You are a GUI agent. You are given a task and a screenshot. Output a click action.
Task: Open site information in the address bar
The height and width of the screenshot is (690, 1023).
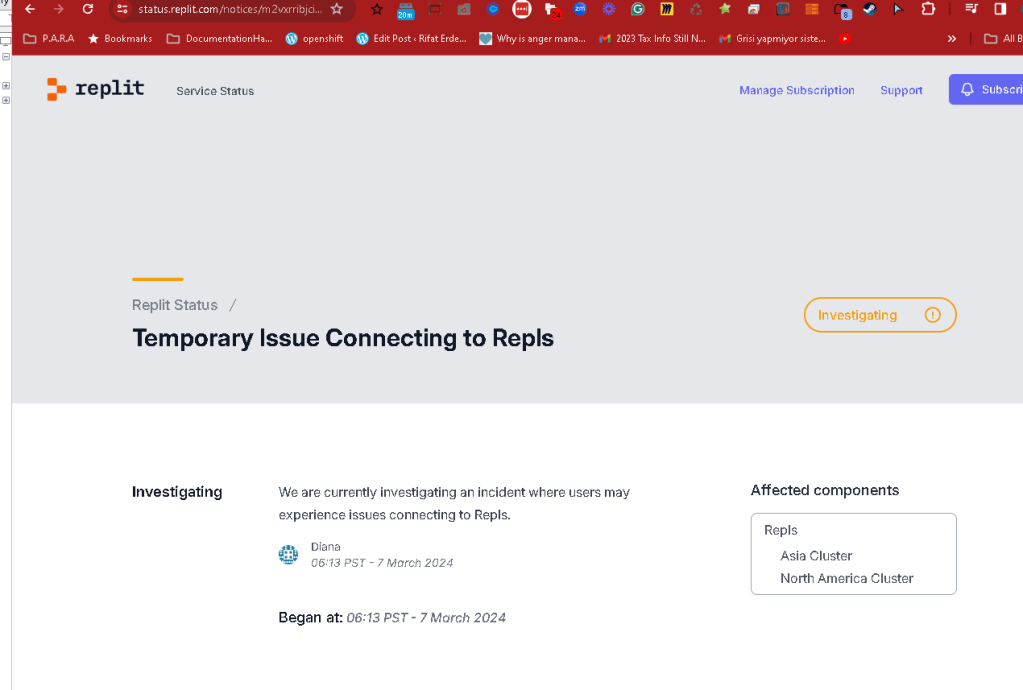coord(122,9)
